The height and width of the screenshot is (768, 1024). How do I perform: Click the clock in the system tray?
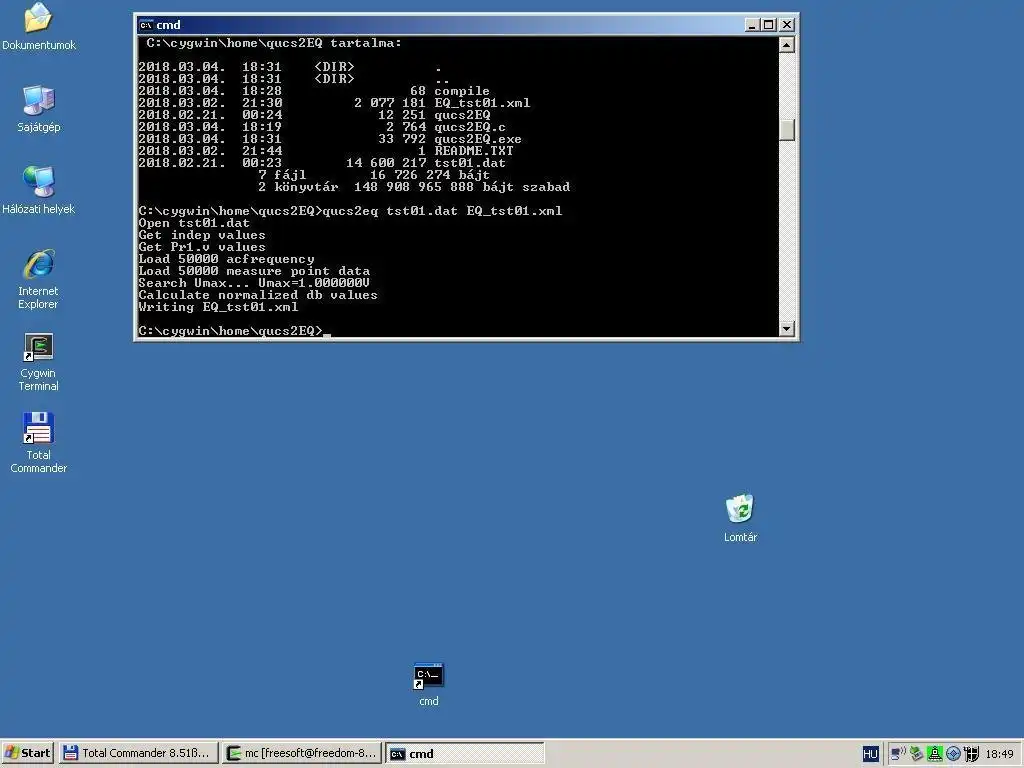coord(1000,753)
